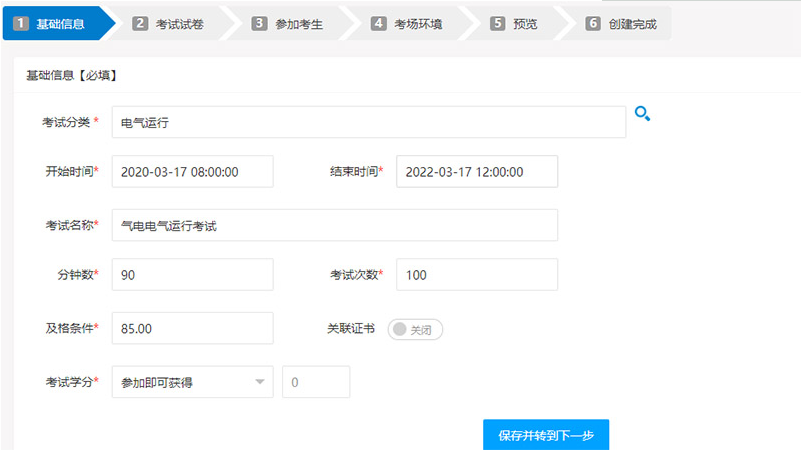This screenshot has width=804, height=458.
Task: Open the 考试学分 dropdown
Action: (192, 382)
